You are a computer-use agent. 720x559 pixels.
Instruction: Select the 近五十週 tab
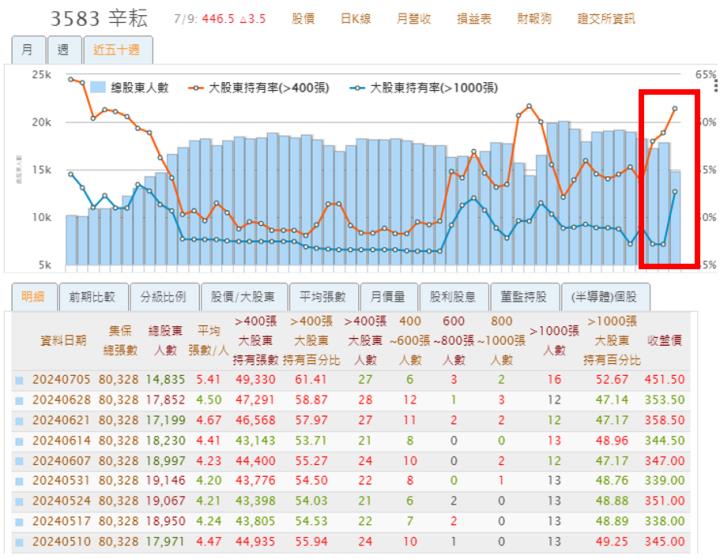(117, 50)
